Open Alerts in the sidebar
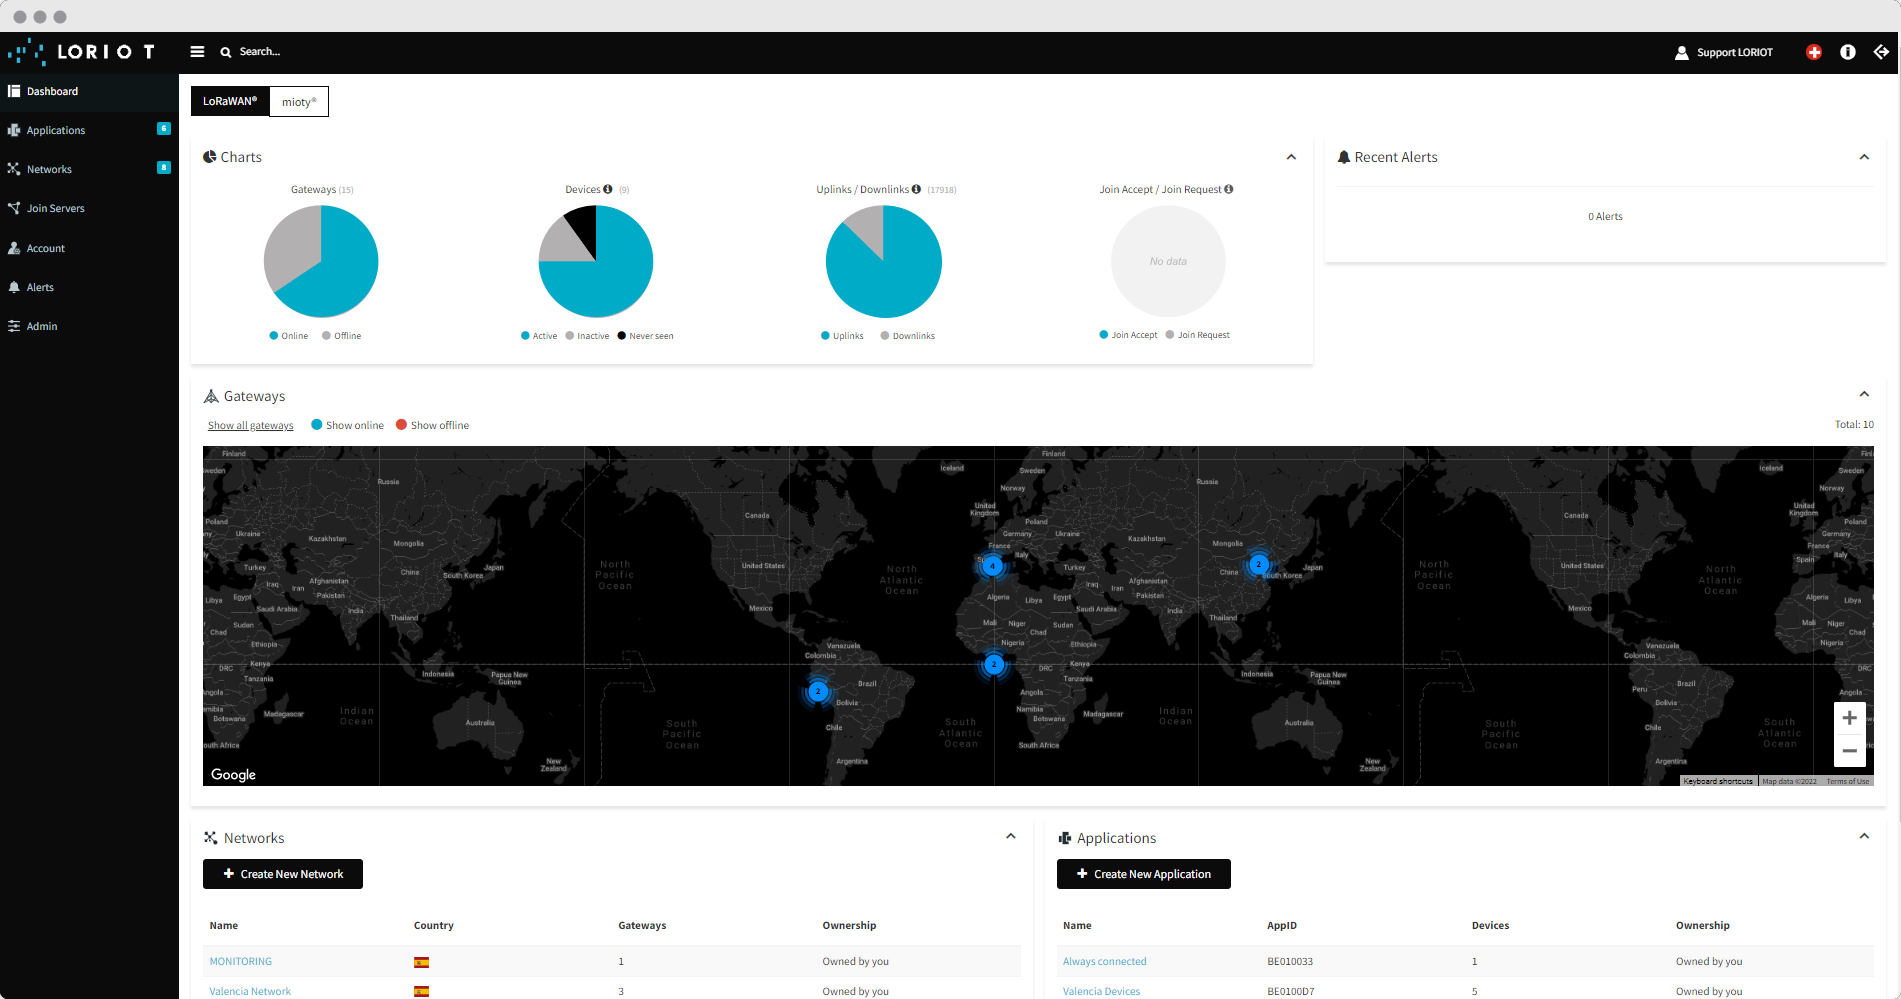 (89, 287)
